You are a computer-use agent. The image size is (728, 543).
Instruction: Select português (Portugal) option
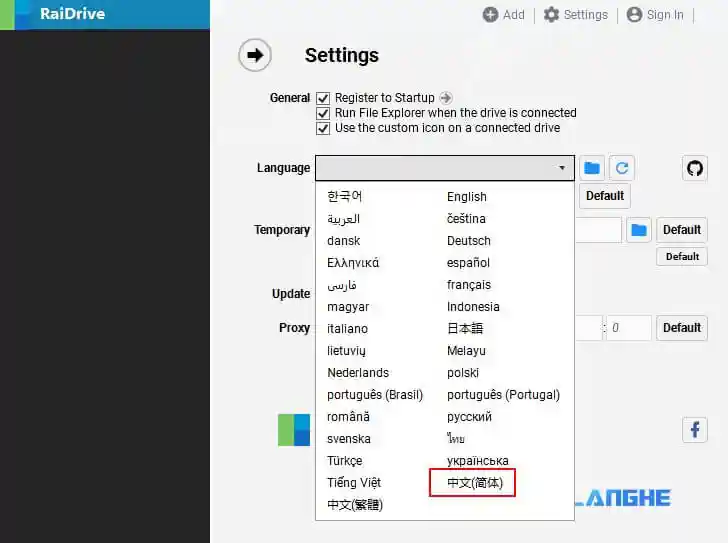point(503,395)
